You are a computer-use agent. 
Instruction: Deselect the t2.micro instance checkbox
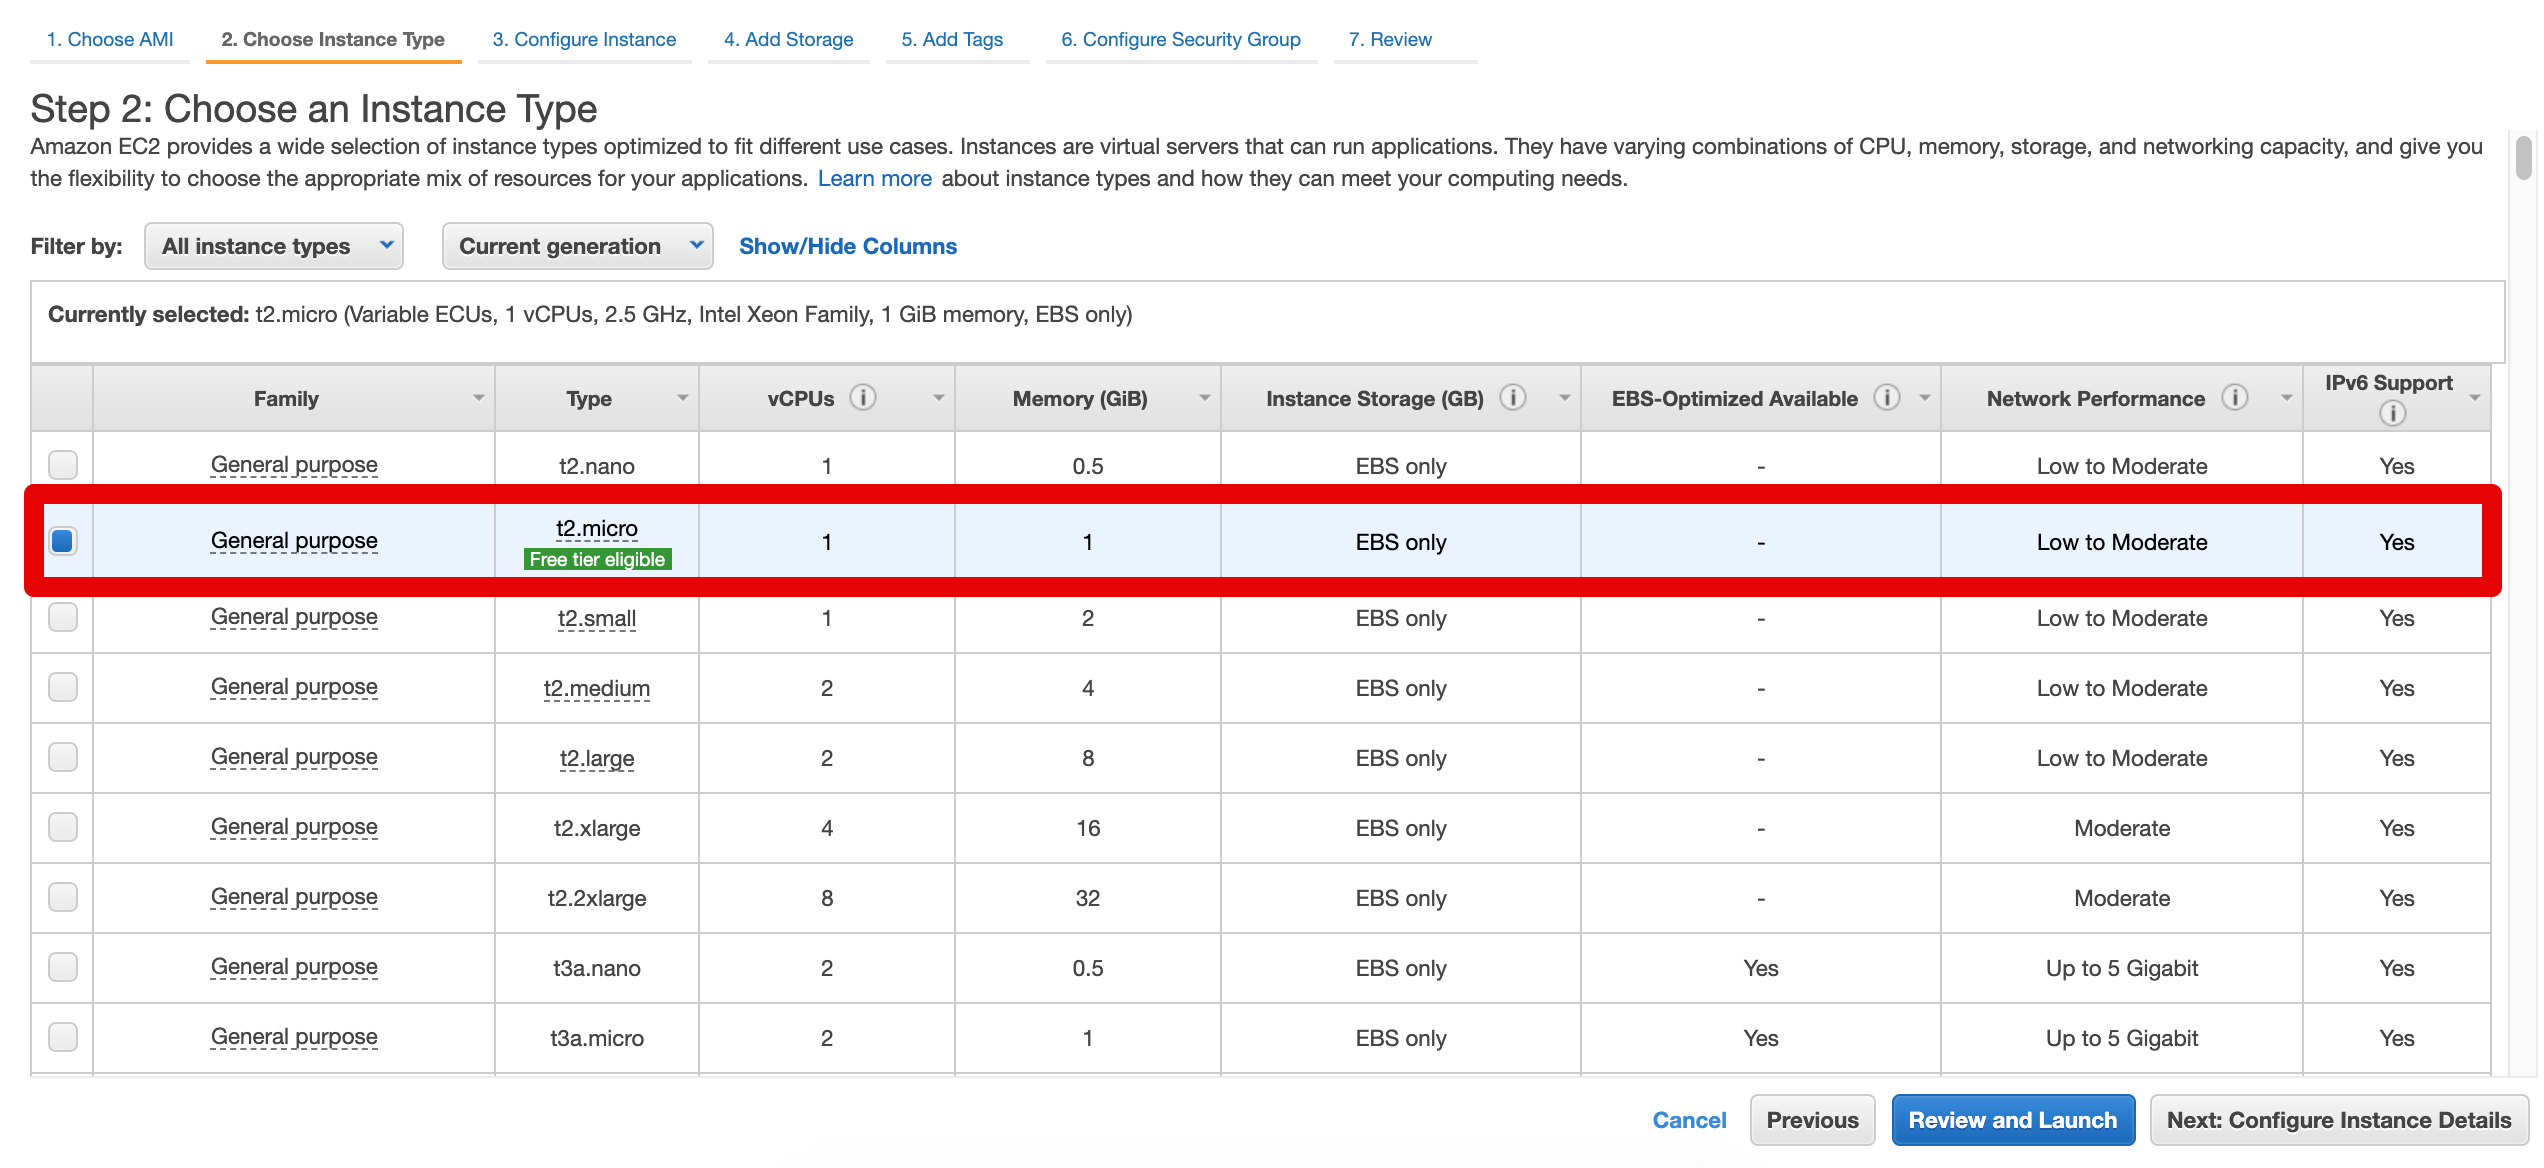[62, 541]
